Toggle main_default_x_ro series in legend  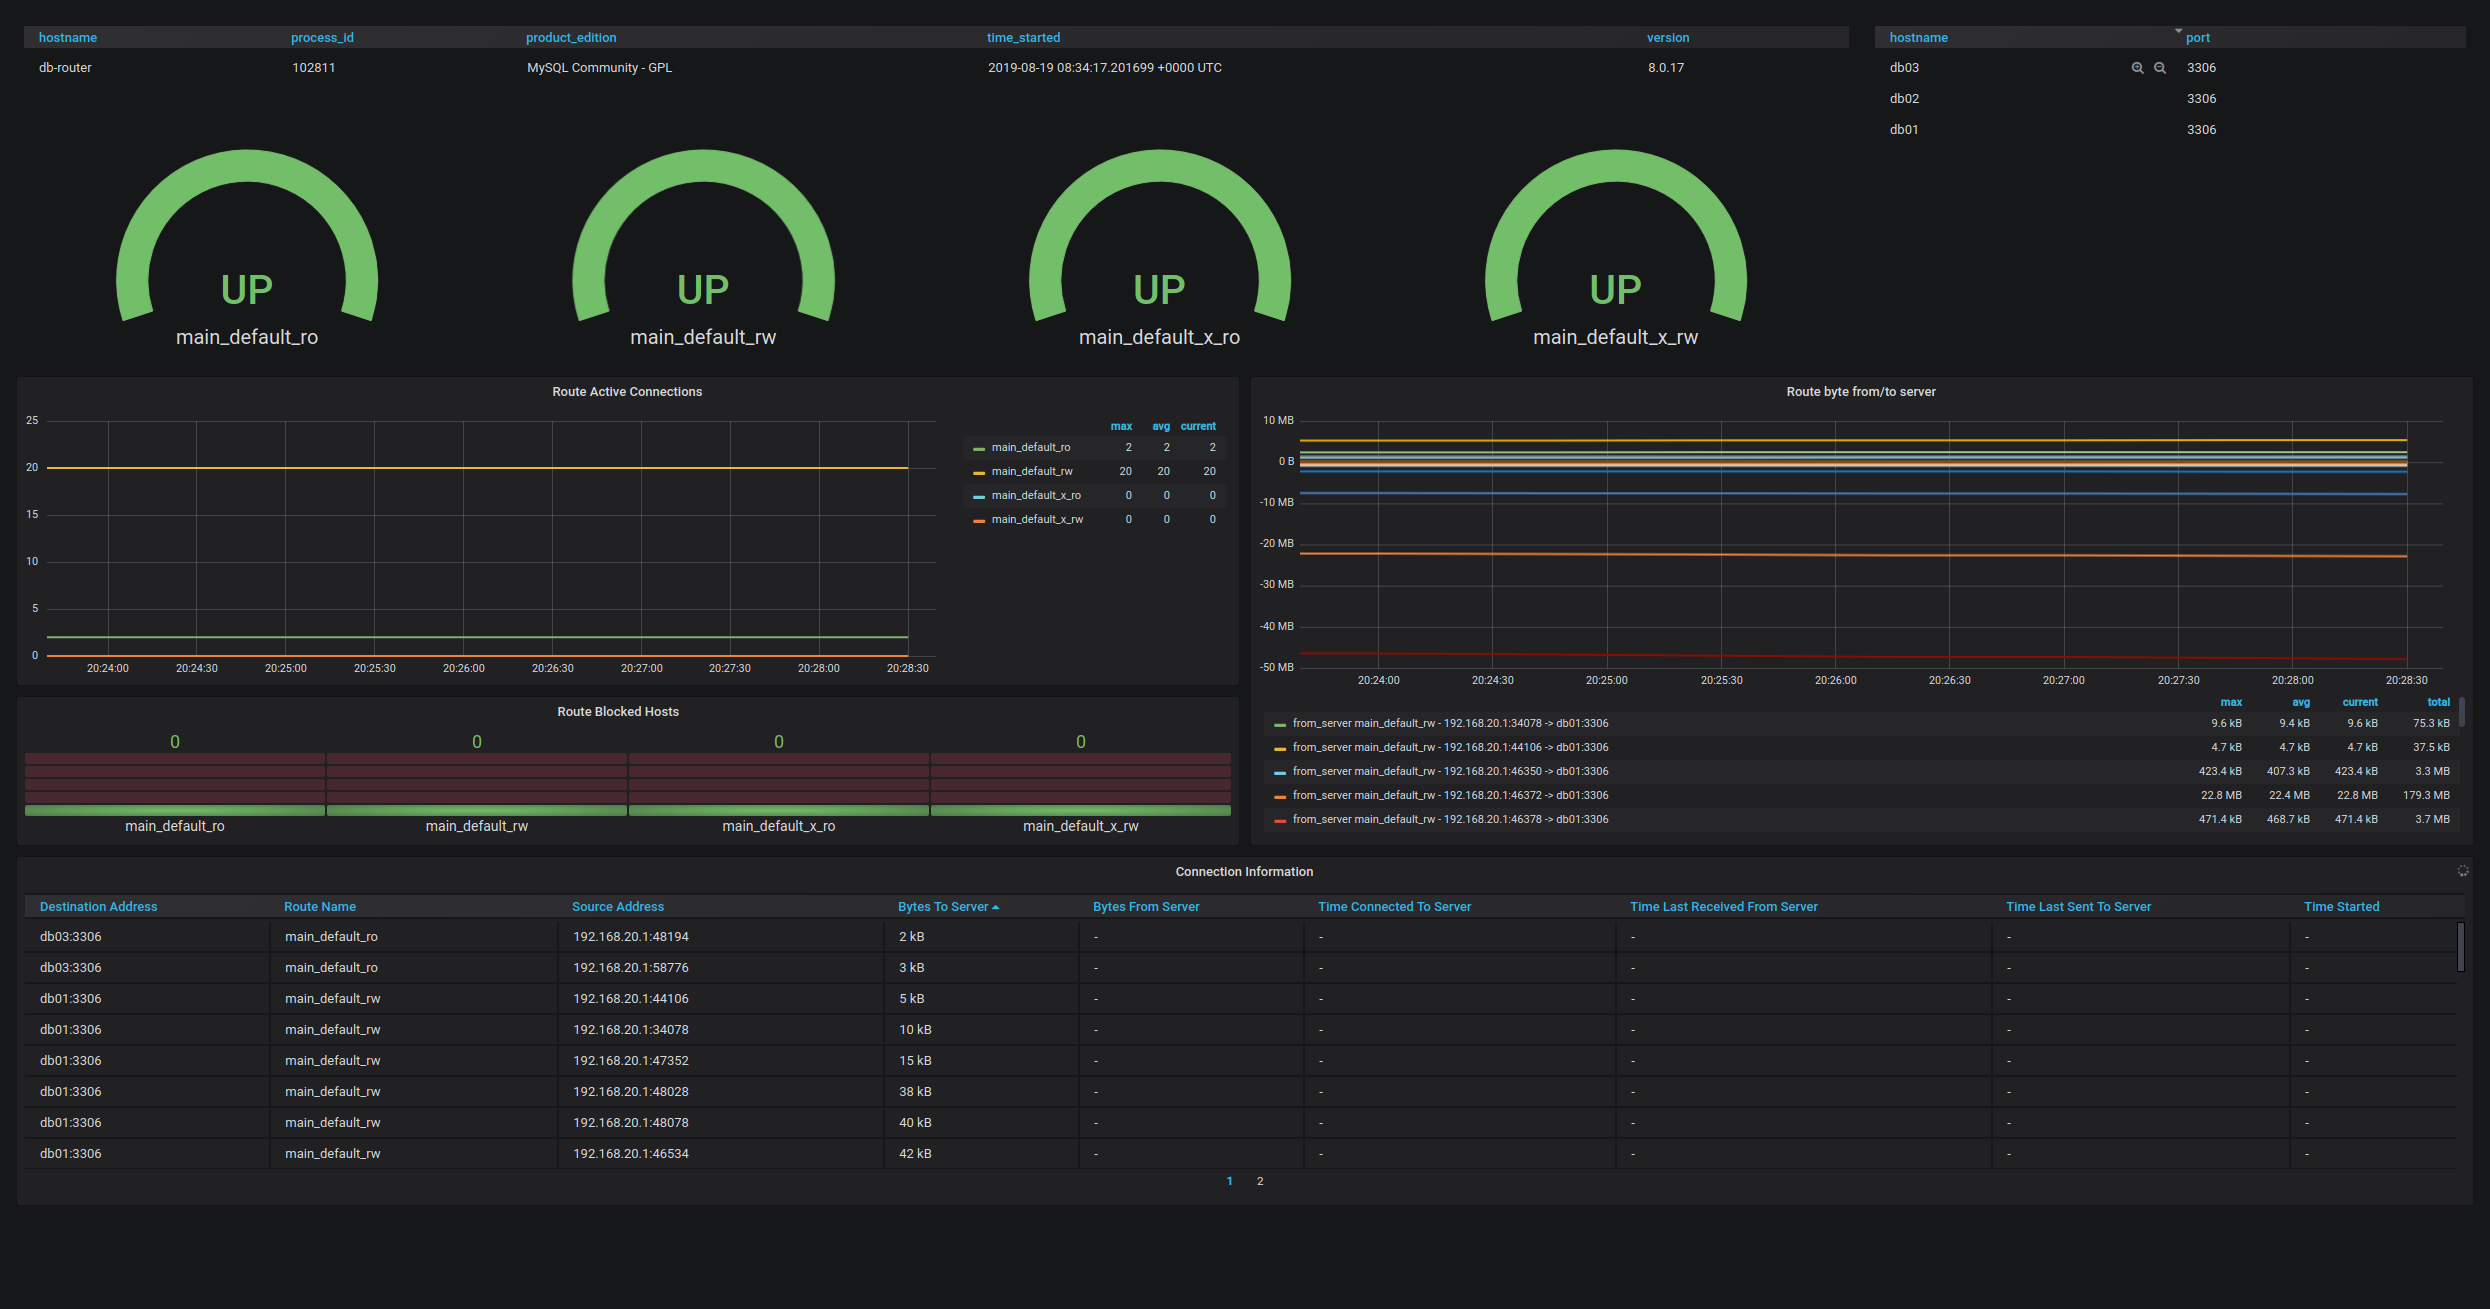pos(1036,496)
